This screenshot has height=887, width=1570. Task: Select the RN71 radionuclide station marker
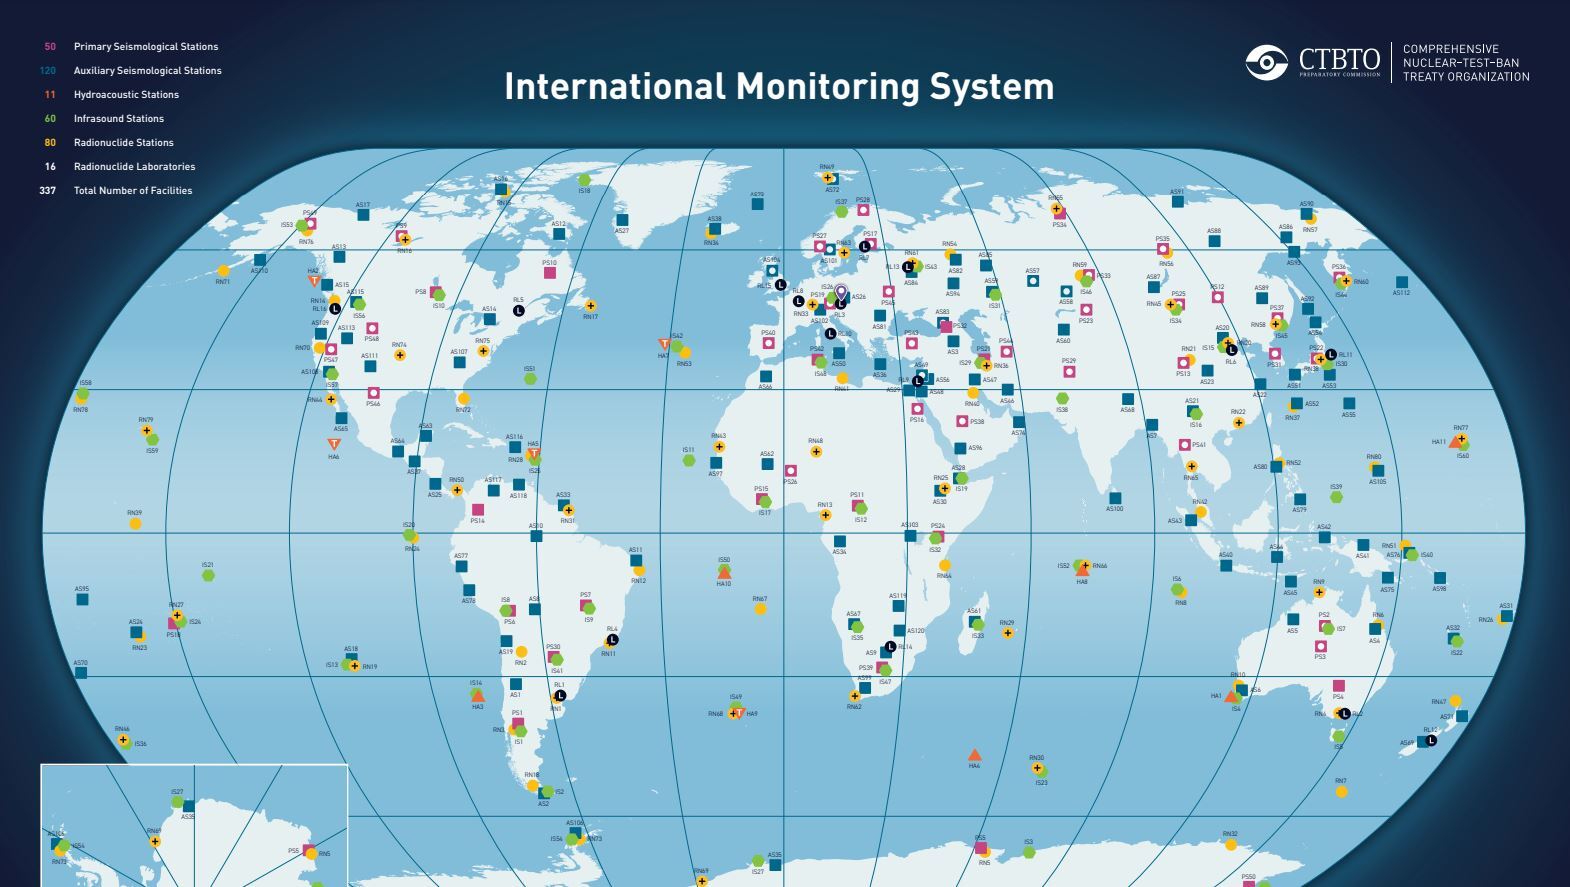tap(224, 271)
